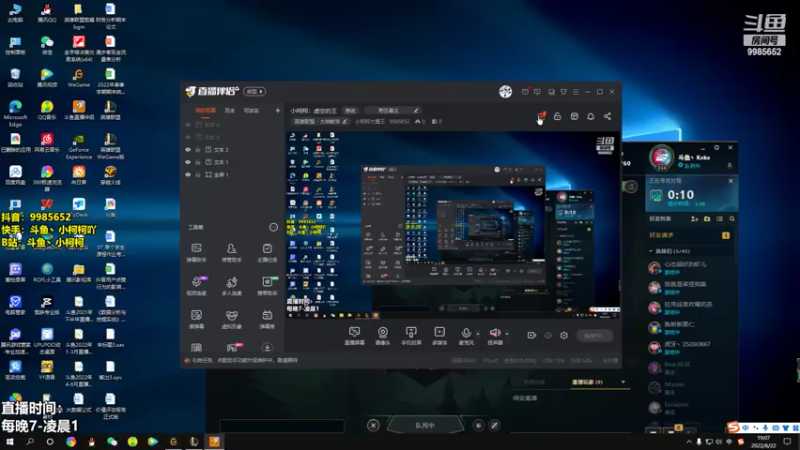Open the 弹幕助手 danmaku assistant tool
Viewport: 800px width, 450px height.
tap(196, 252)
